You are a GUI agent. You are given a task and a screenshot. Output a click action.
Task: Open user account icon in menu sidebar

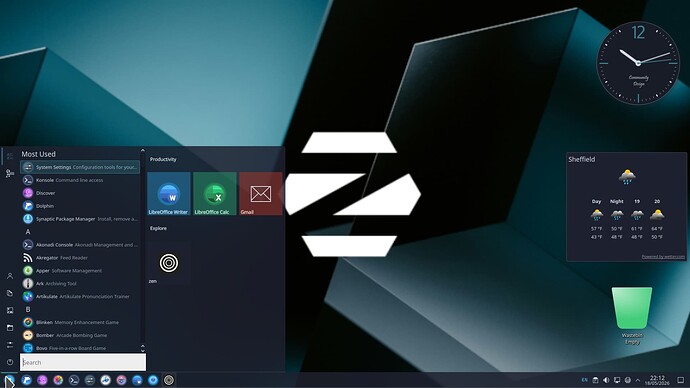10,276
